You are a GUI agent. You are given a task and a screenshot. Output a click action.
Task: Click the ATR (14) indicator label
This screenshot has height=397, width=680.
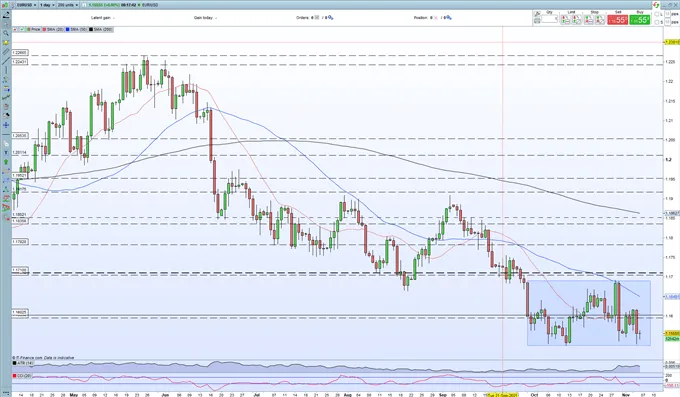pyautogui.click(x=23, y=363)
